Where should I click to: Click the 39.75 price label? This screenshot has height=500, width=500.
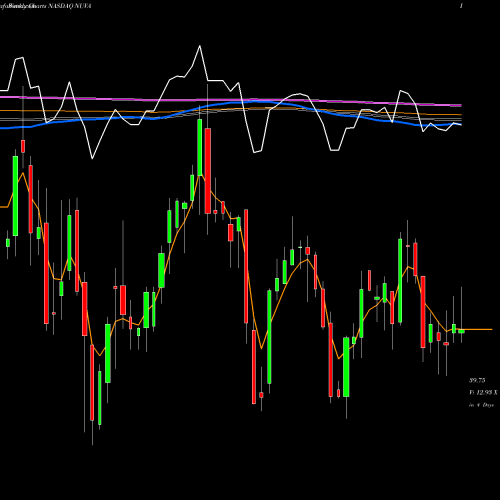[477, 380]
